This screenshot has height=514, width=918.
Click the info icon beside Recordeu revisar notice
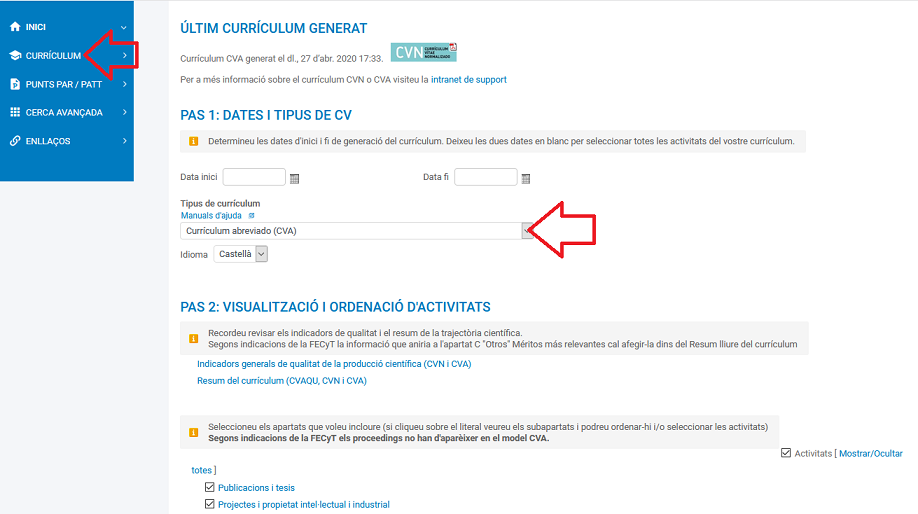(x=194, y=338)
